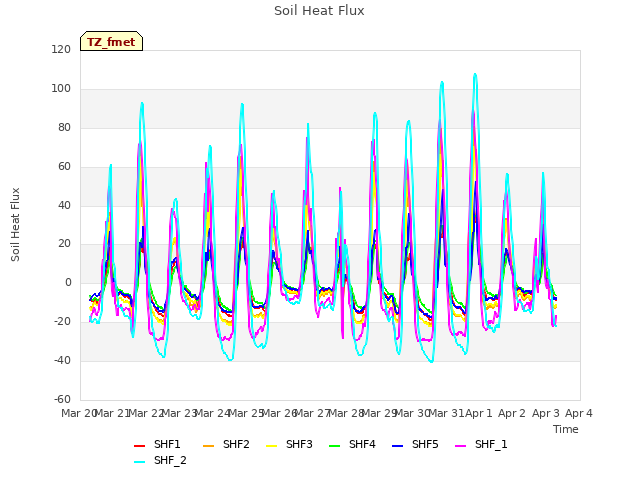Click the Soil Heat Flux chart title
This screenshot has height=480, width=640.
point(319,11)
